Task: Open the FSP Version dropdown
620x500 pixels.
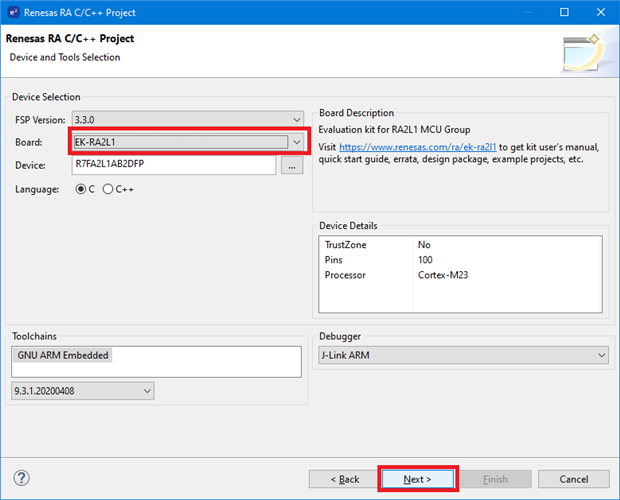Action: tap(186, 120)
